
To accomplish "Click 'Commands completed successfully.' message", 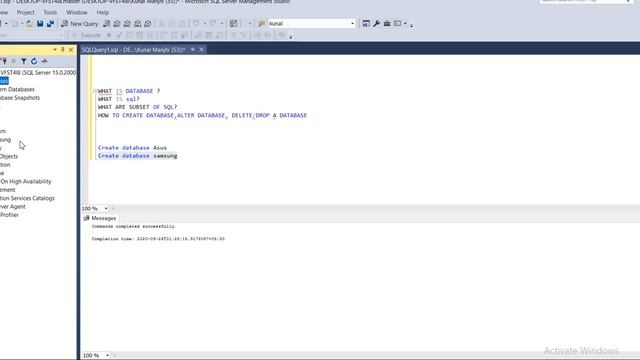I will click(x=134, y=226).
